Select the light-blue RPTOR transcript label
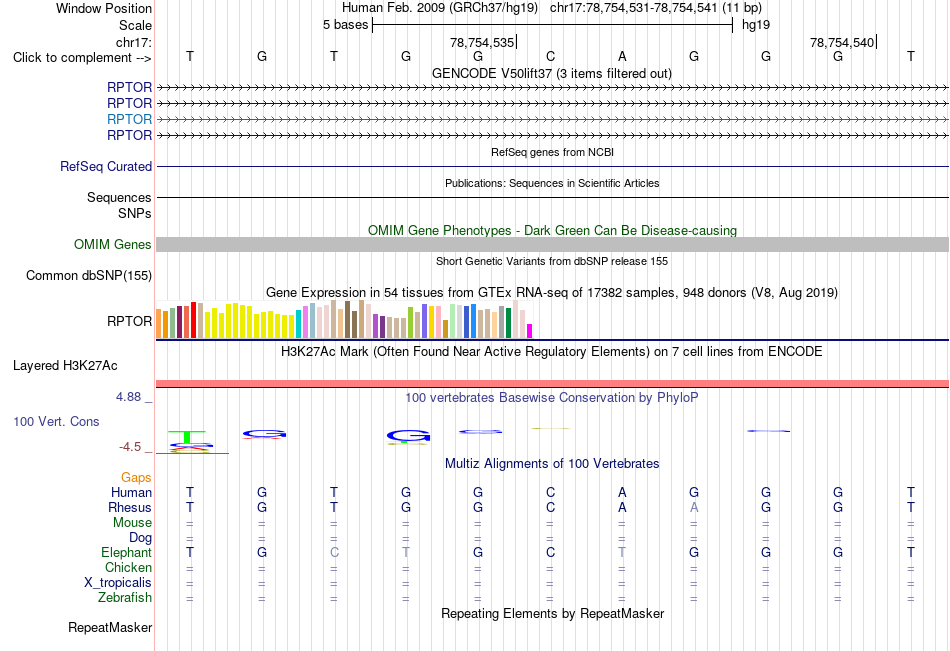Screen dimensions: 950x651 tap(129, 119)
